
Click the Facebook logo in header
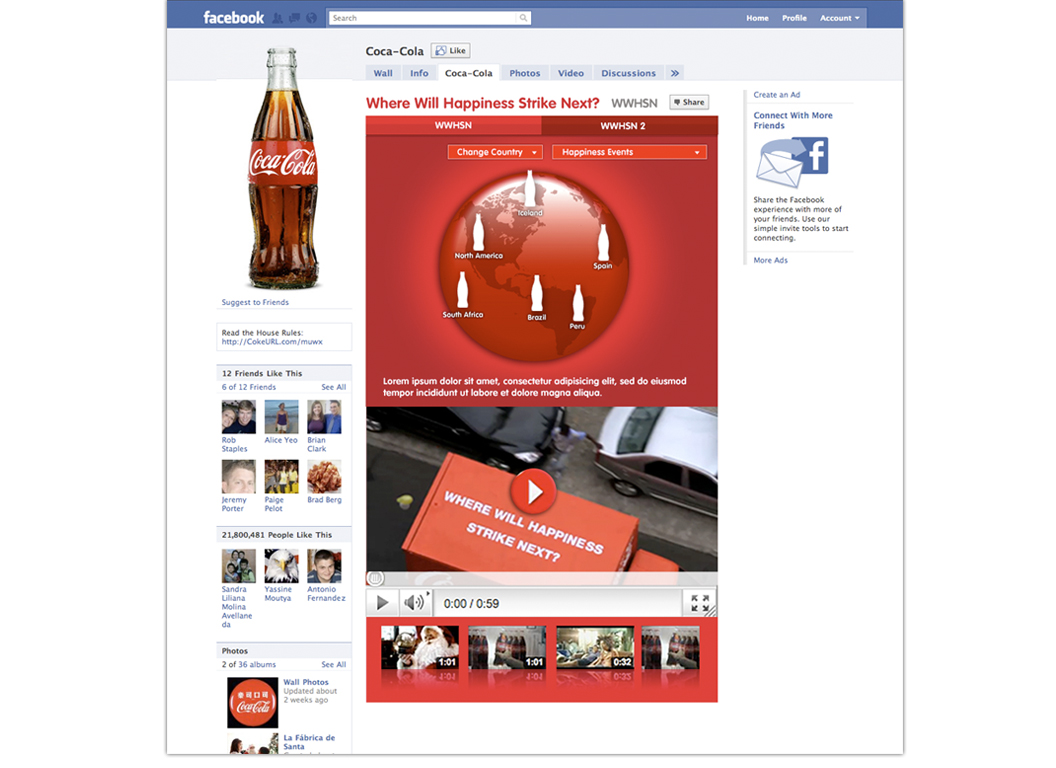(x=233, y=17)
